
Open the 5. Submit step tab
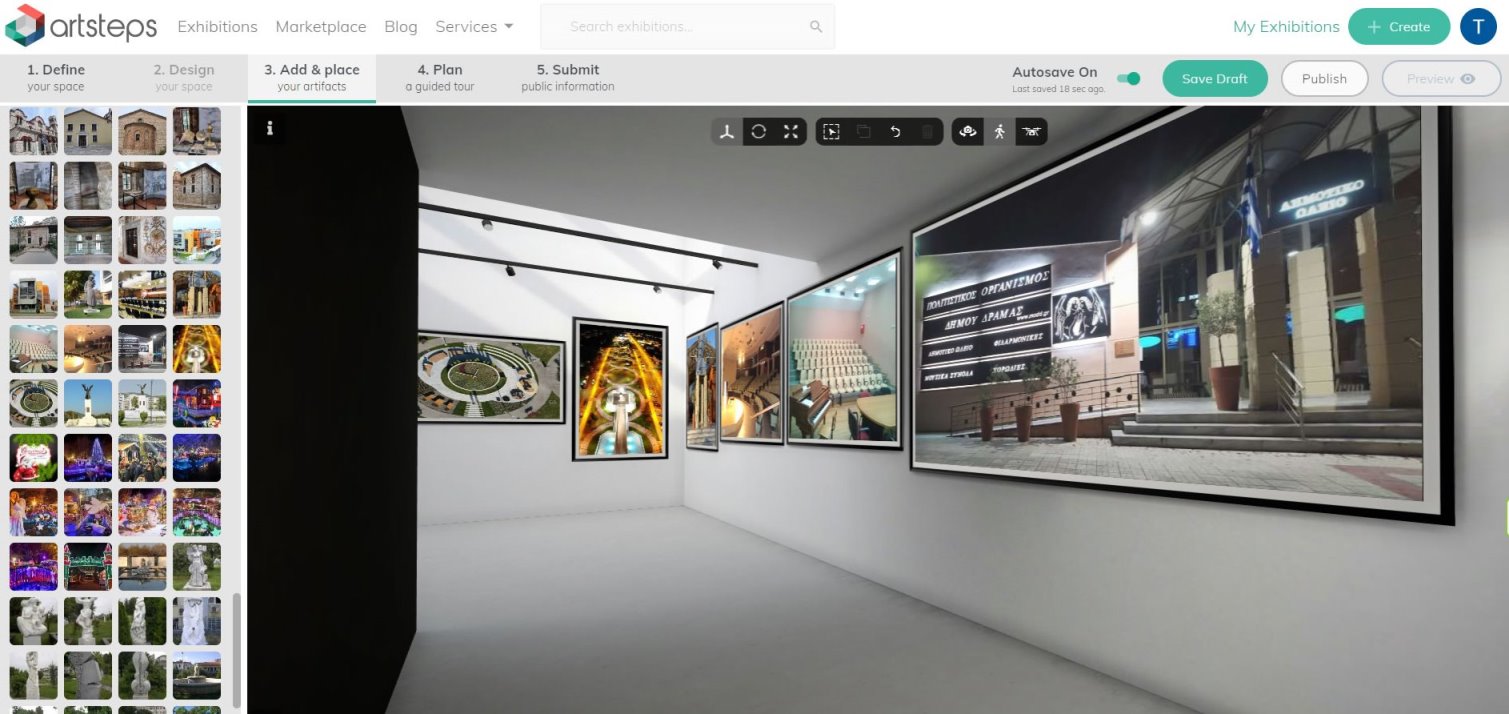pos(567,78)
